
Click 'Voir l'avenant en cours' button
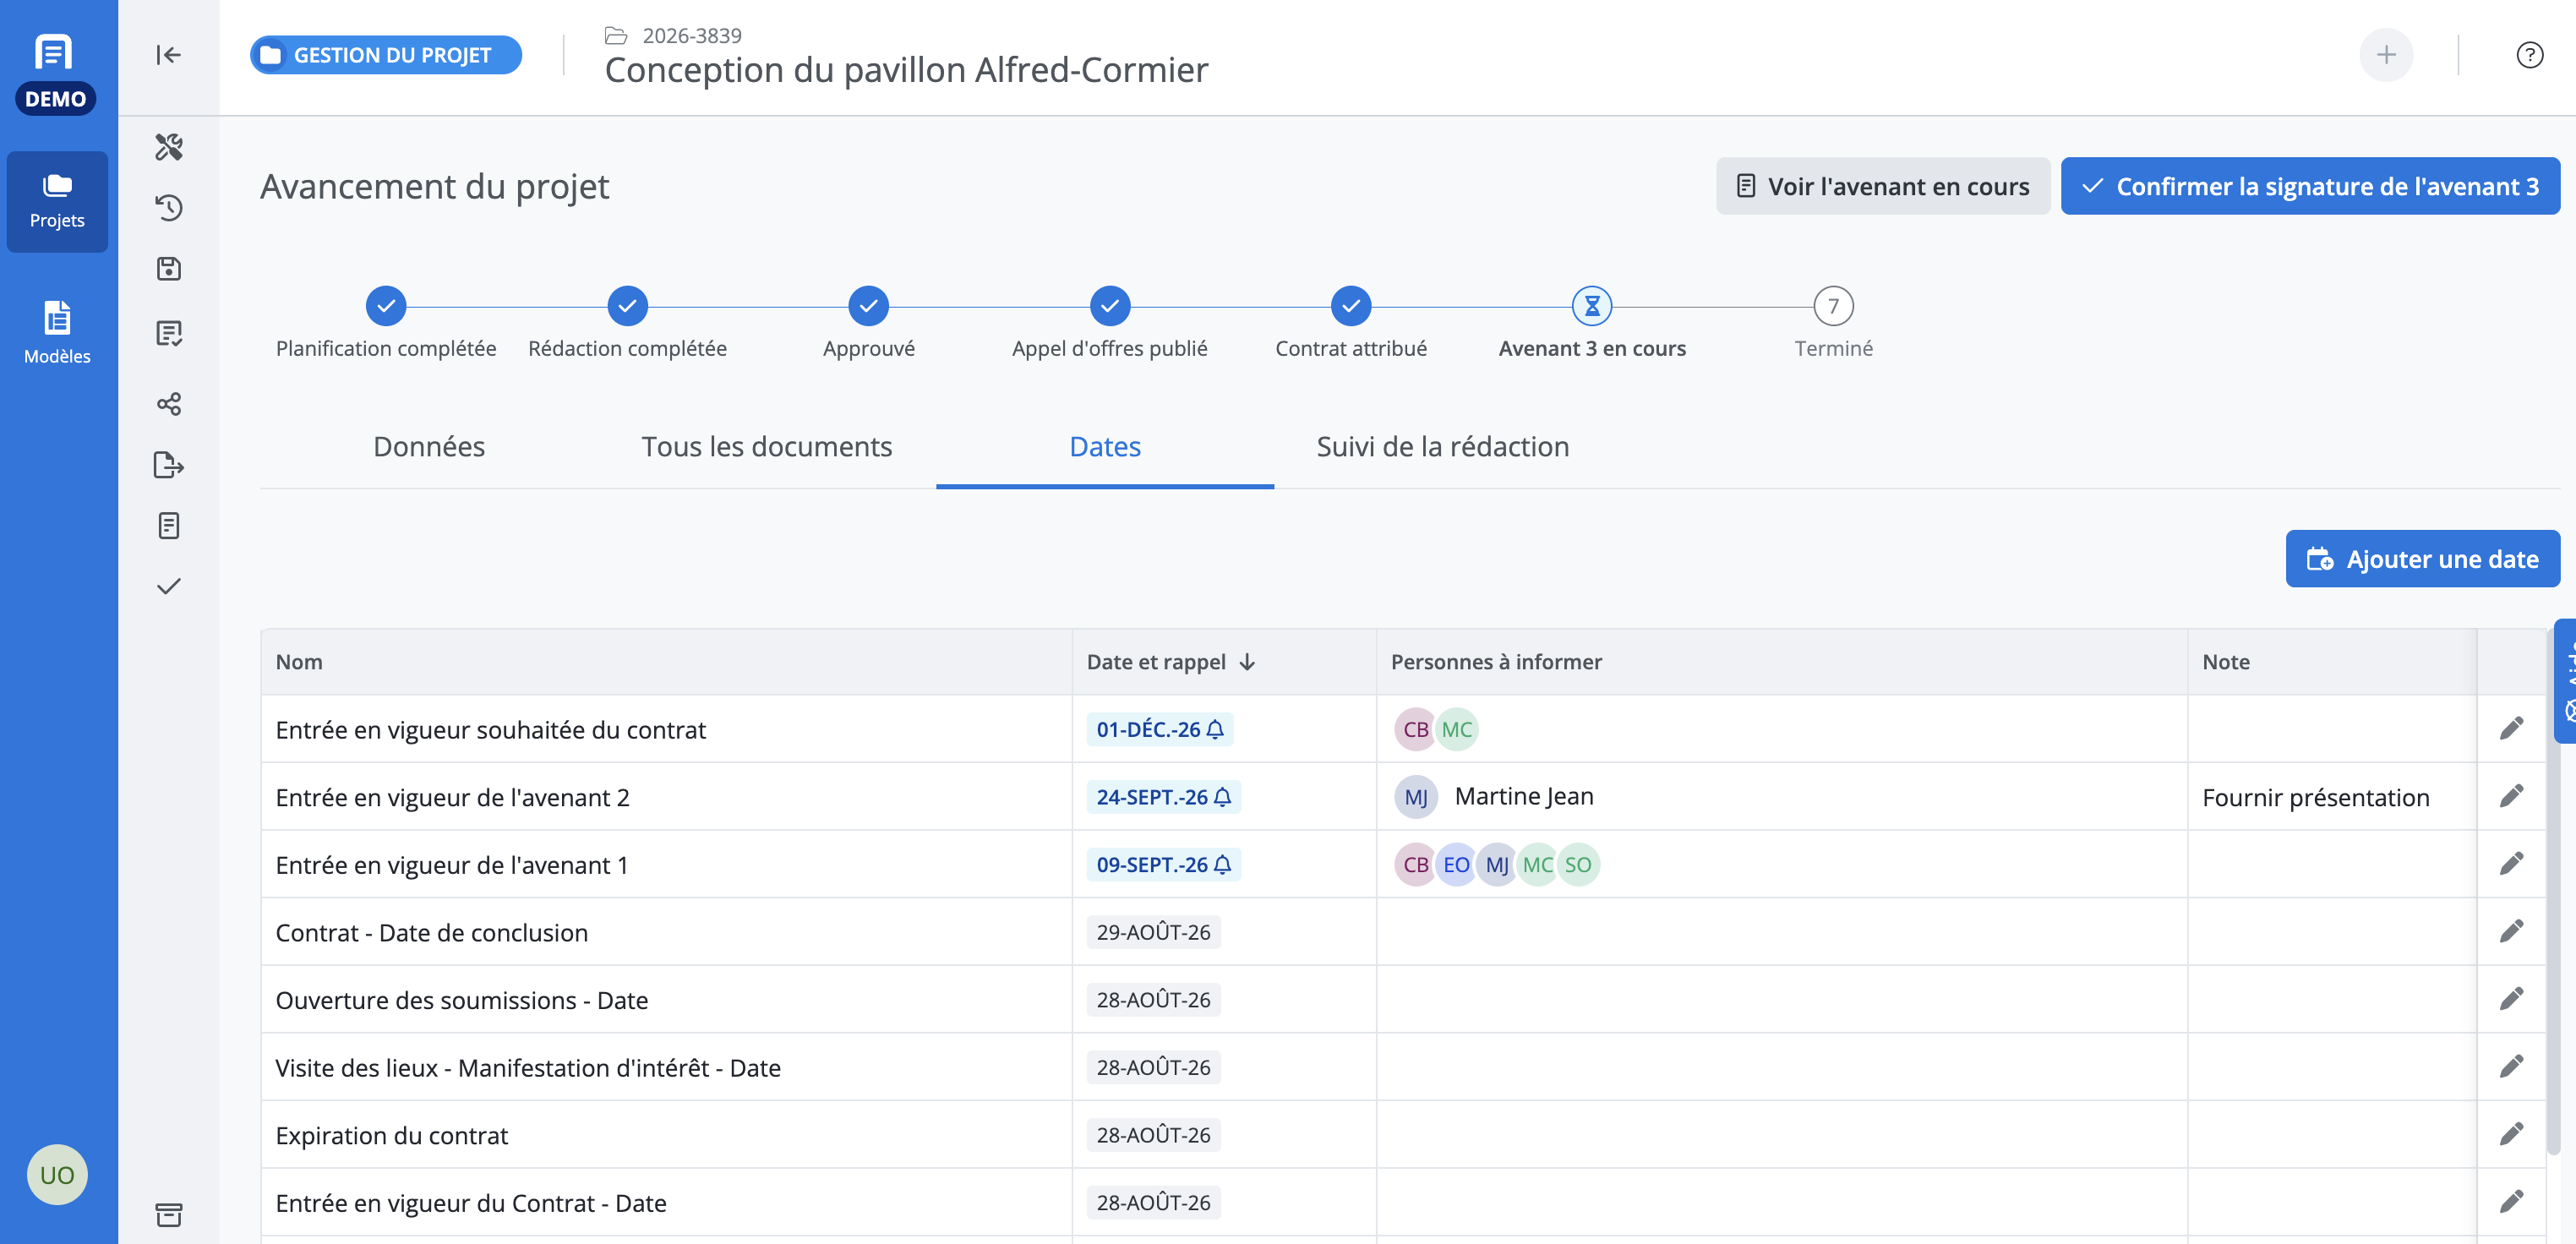(1882, 187)
